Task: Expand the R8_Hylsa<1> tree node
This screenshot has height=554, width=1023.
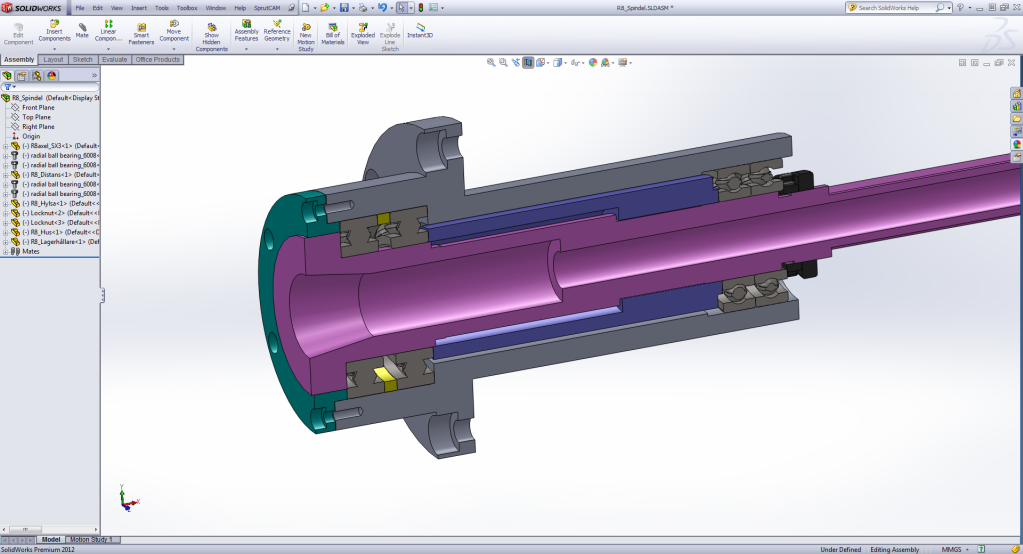Action: 5,204
